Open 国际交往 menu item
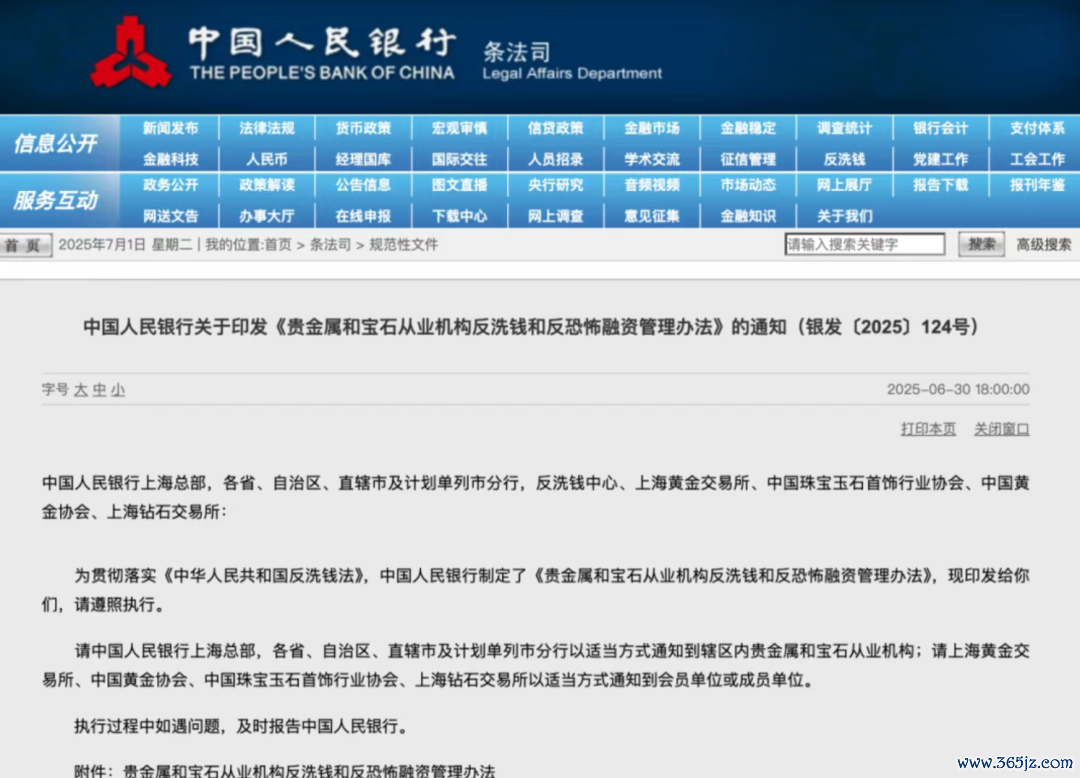 [x=459, y=160]
